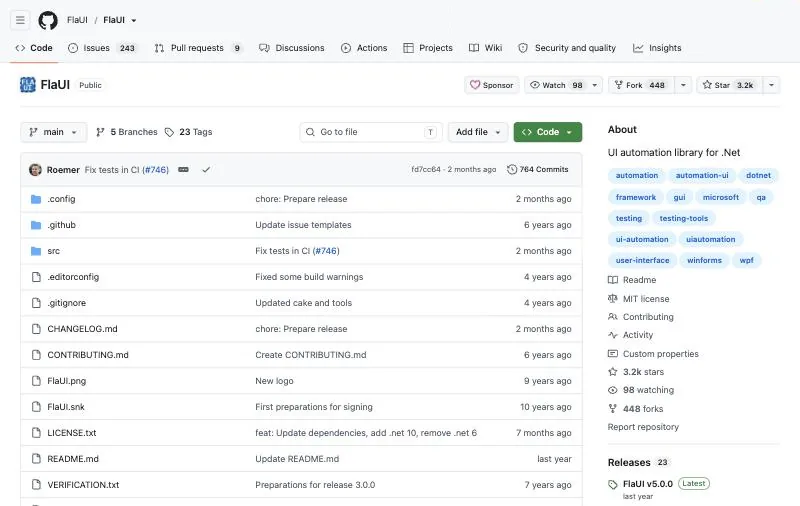Click the fd7cc64 commit hash
This screenshot has width=800, height=506.
(426, 169)
